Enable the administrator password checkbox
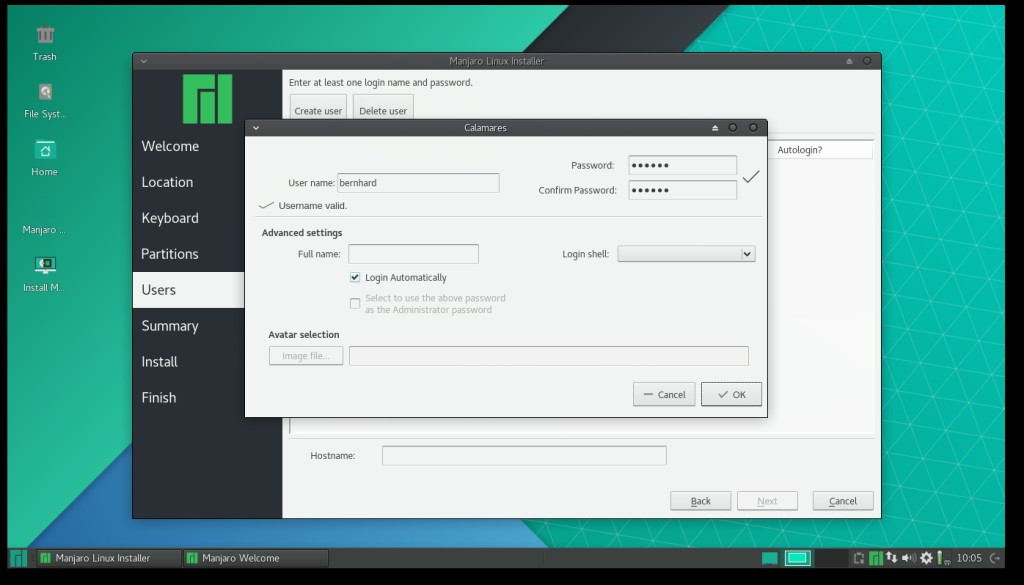This screenshot has height=585, width=1024. pyautogui.click(x=355, y=304)
